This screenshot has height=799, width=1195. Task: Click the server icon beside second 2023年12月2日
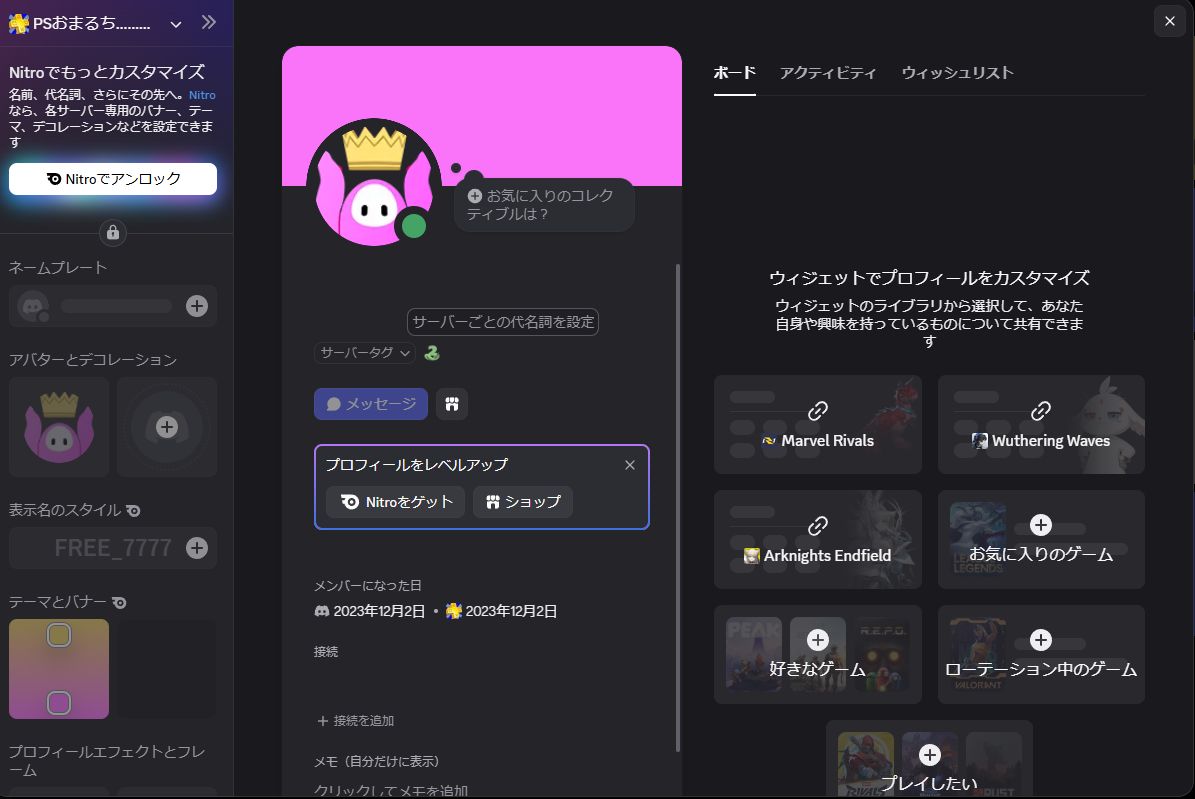click(454, 611)
